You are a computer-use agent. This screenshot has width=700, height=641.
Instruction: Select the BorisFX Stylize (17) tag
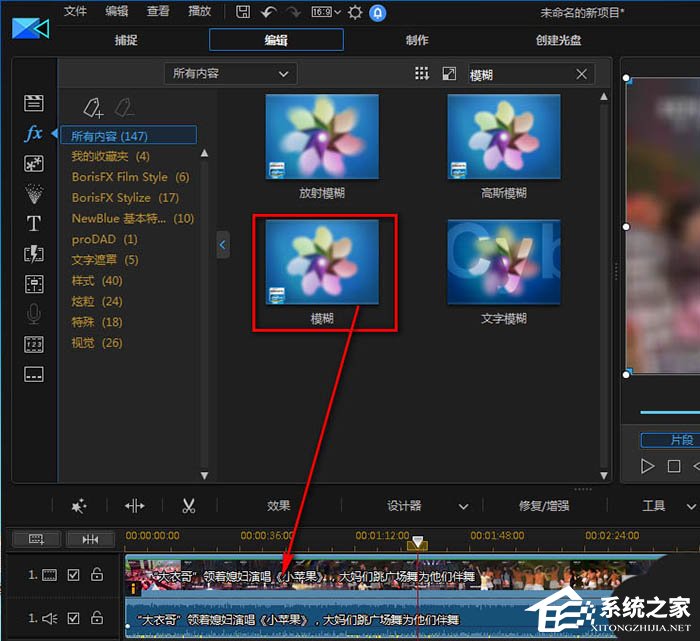click(125, 198)
